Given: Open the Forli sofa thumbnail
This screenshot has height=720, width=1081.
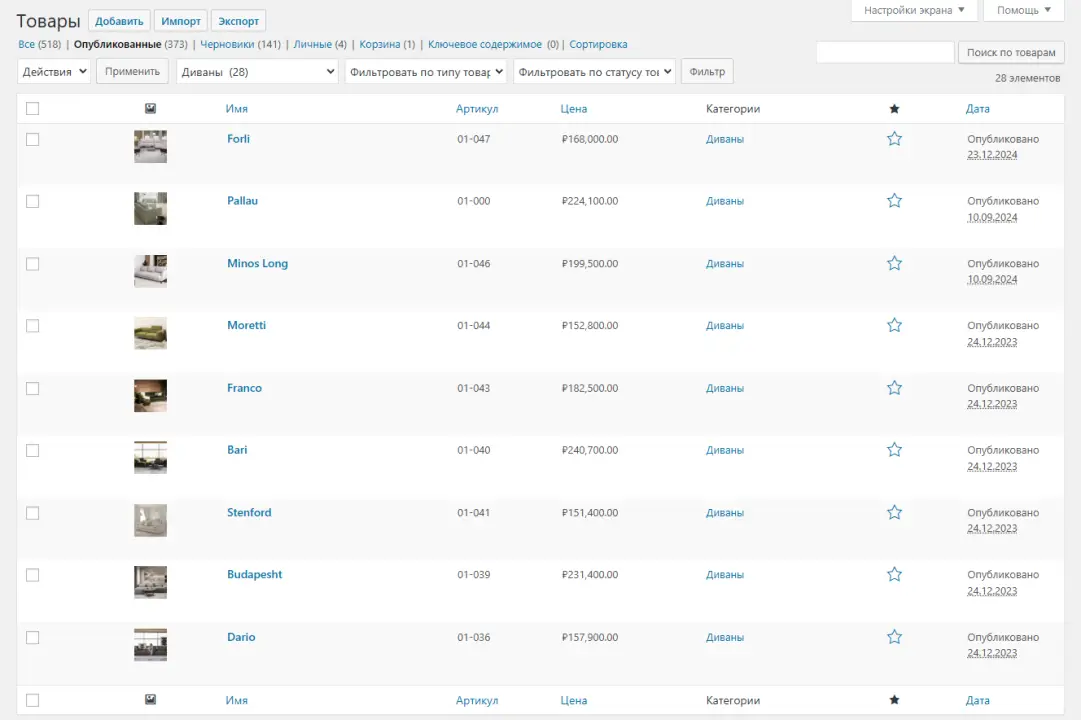Looking at the screenshot, I should click(x=150, y=146).
